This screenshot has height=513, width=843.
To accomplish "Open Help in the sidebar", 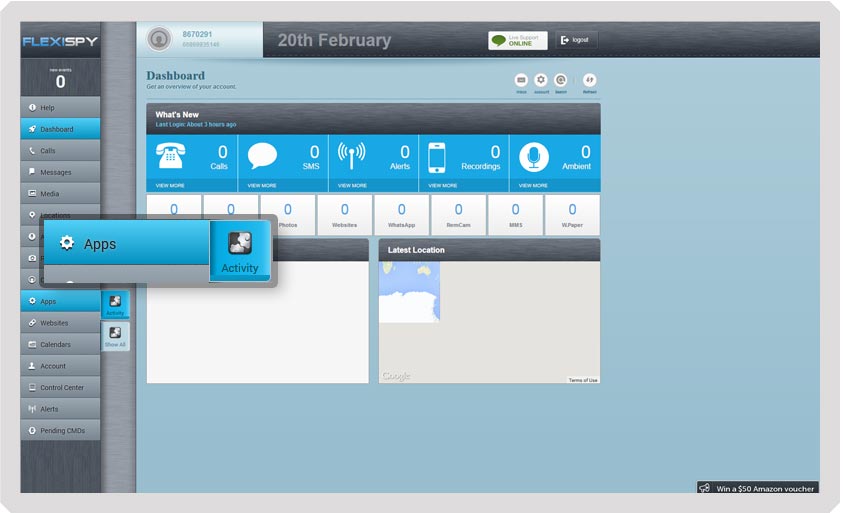I will [x=60, y=108].
